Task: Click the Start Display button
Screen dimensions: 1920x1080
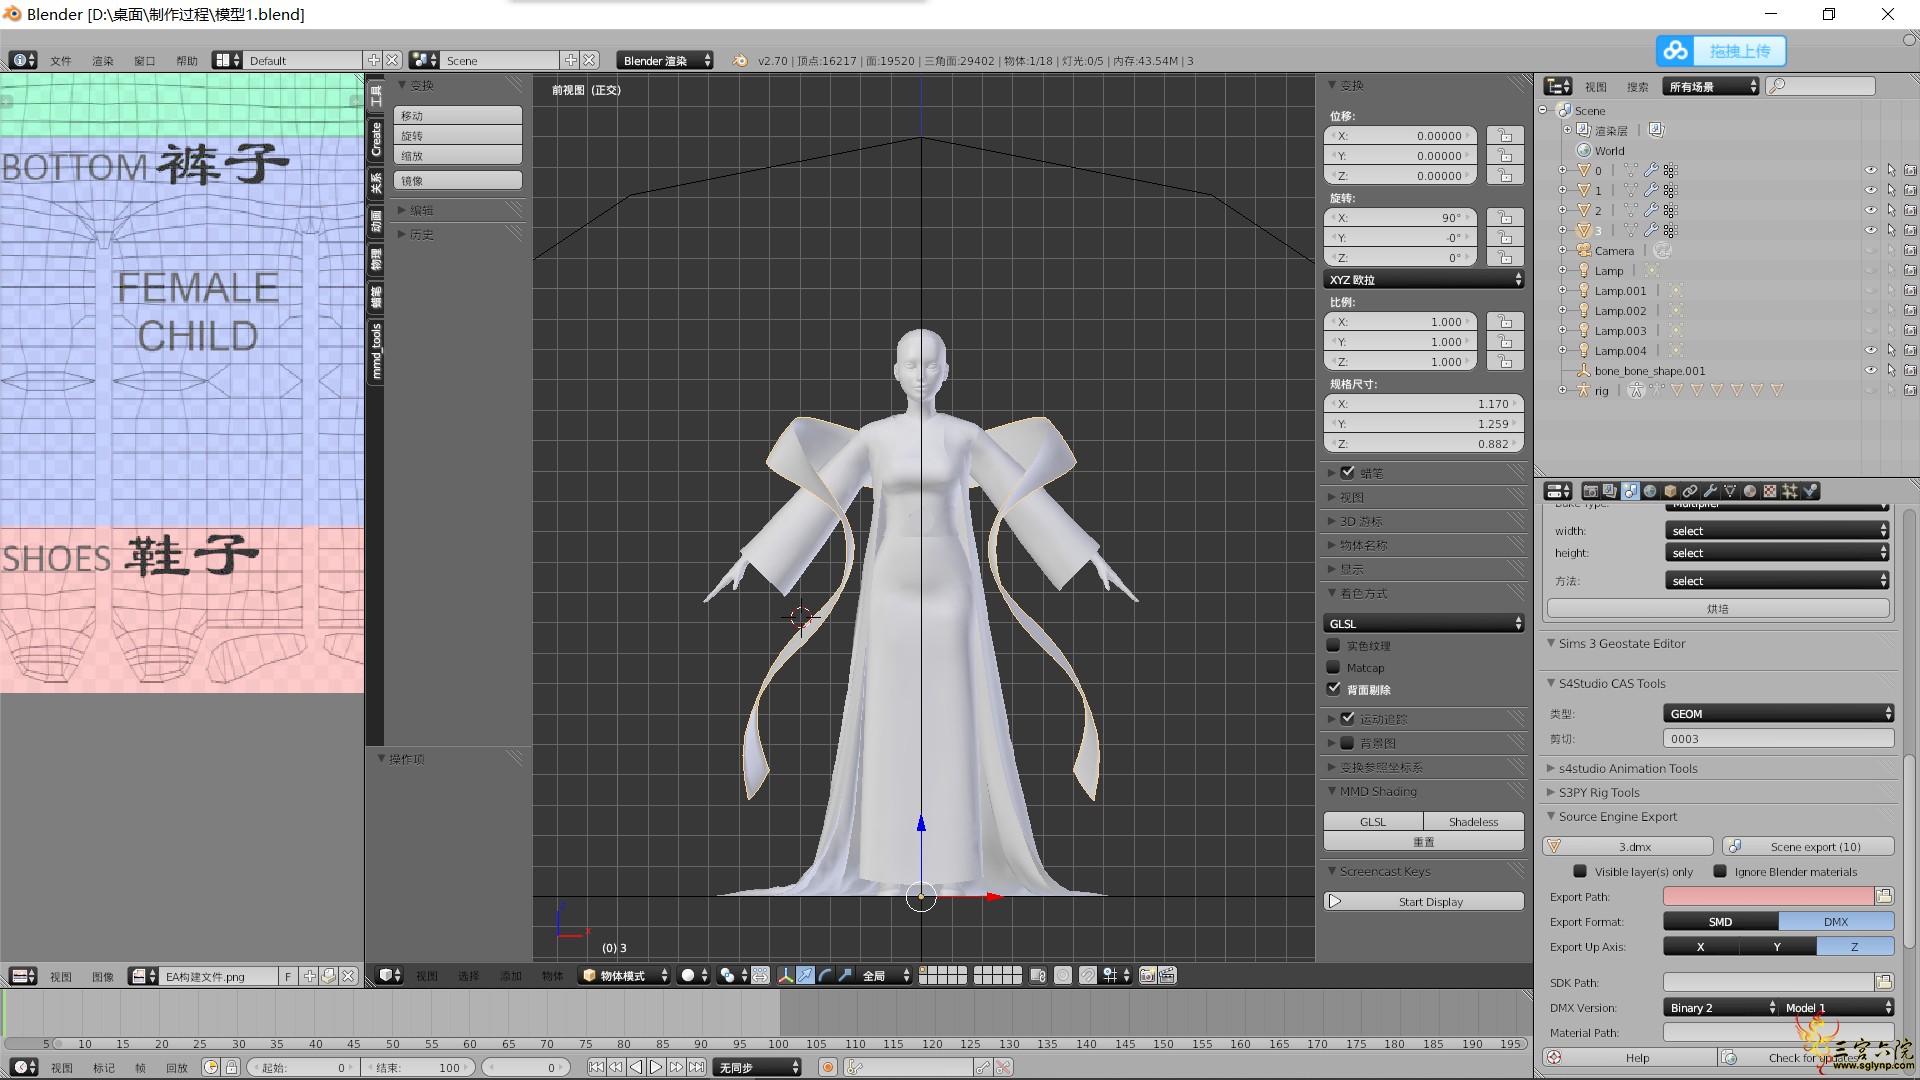Action: point(1424,901)
